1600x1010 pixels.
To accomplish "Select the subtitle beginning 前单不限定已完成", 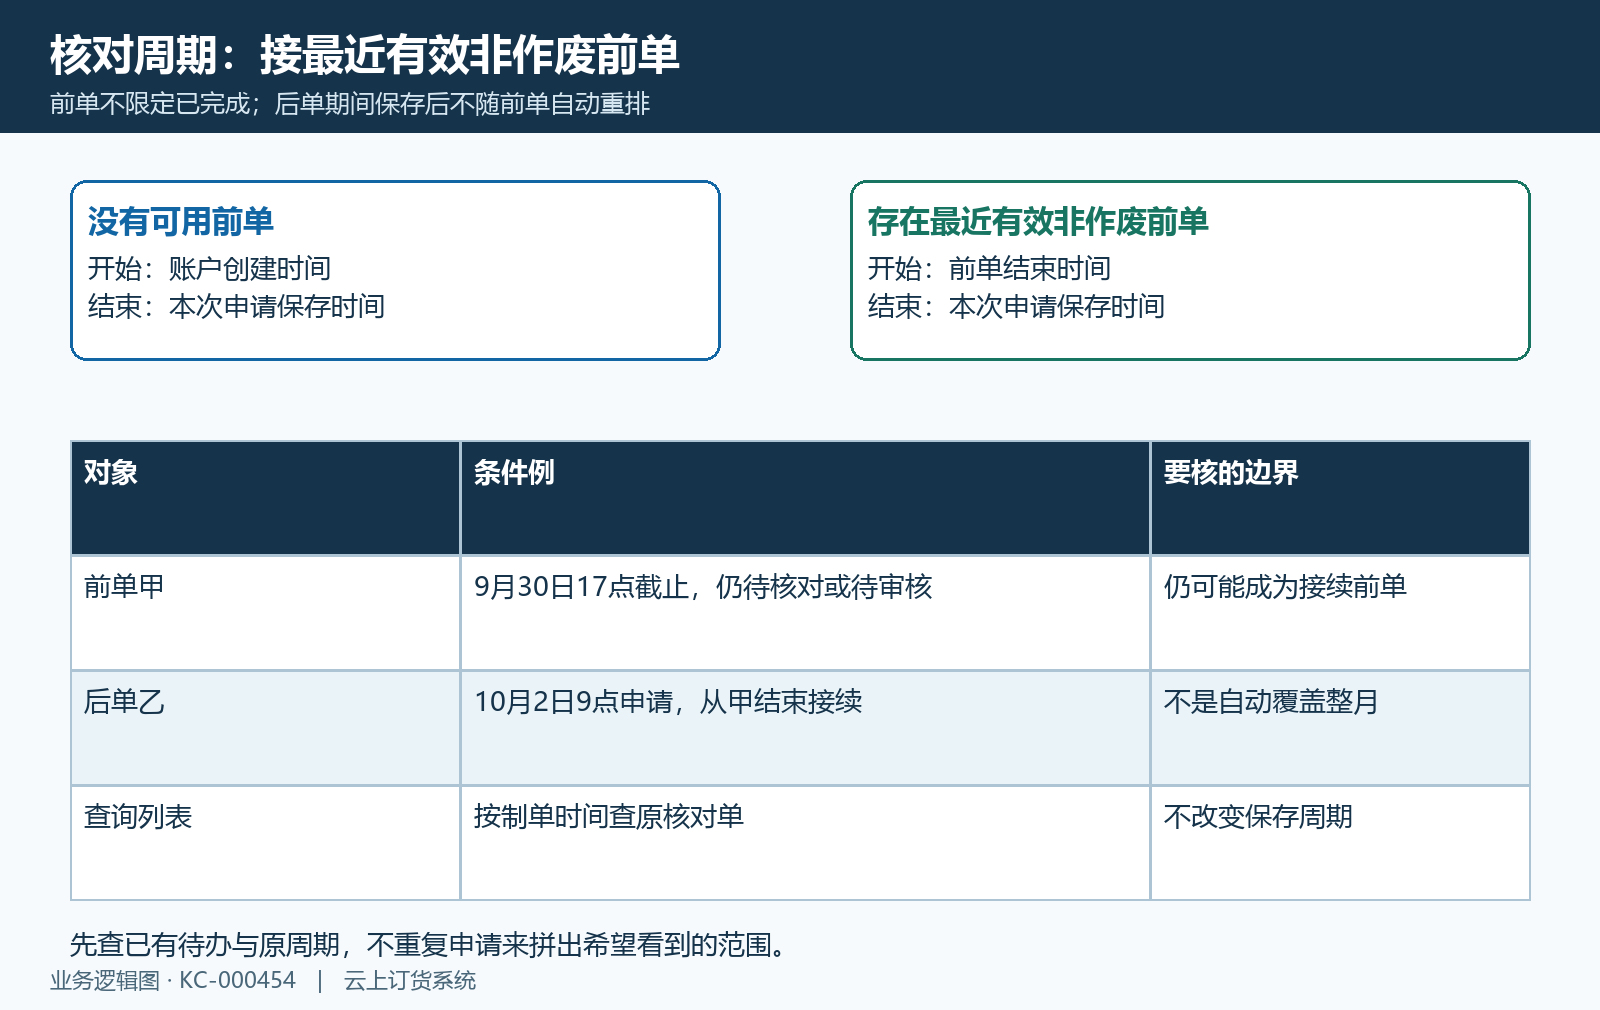I will tap(350, 104).
